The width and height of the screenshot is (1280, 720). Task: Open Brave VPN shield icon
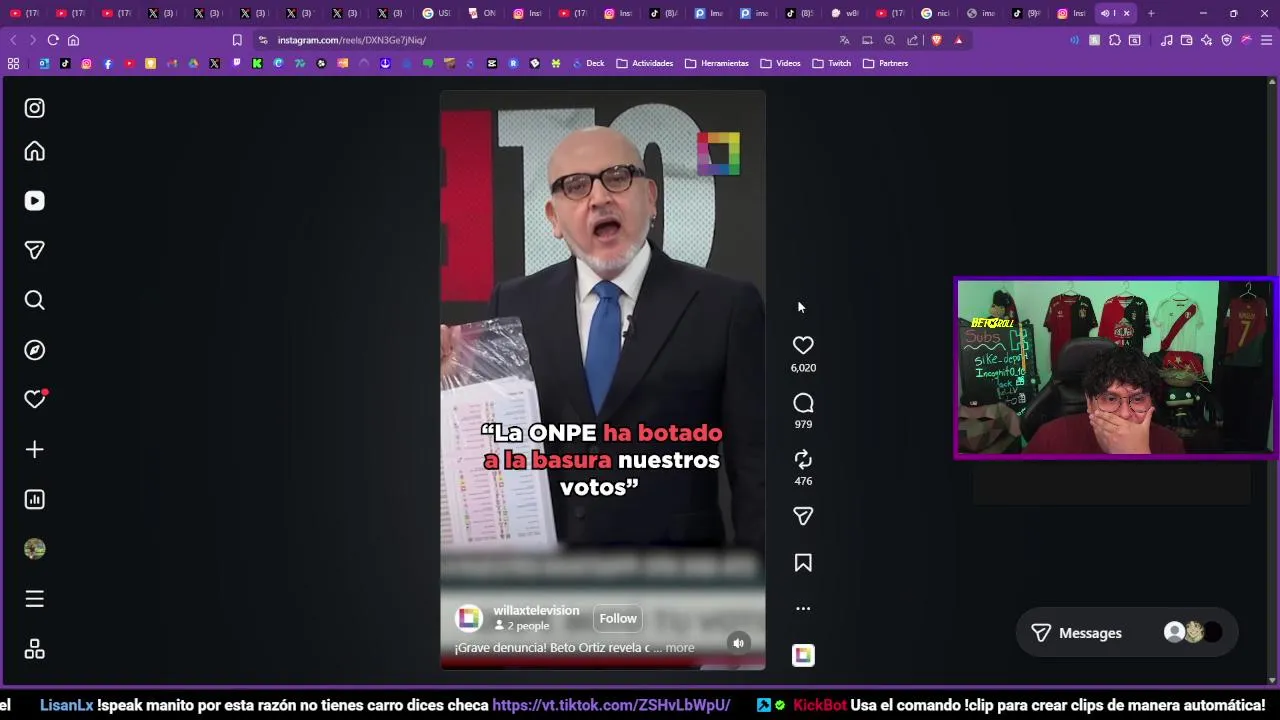coord(1227,40)
